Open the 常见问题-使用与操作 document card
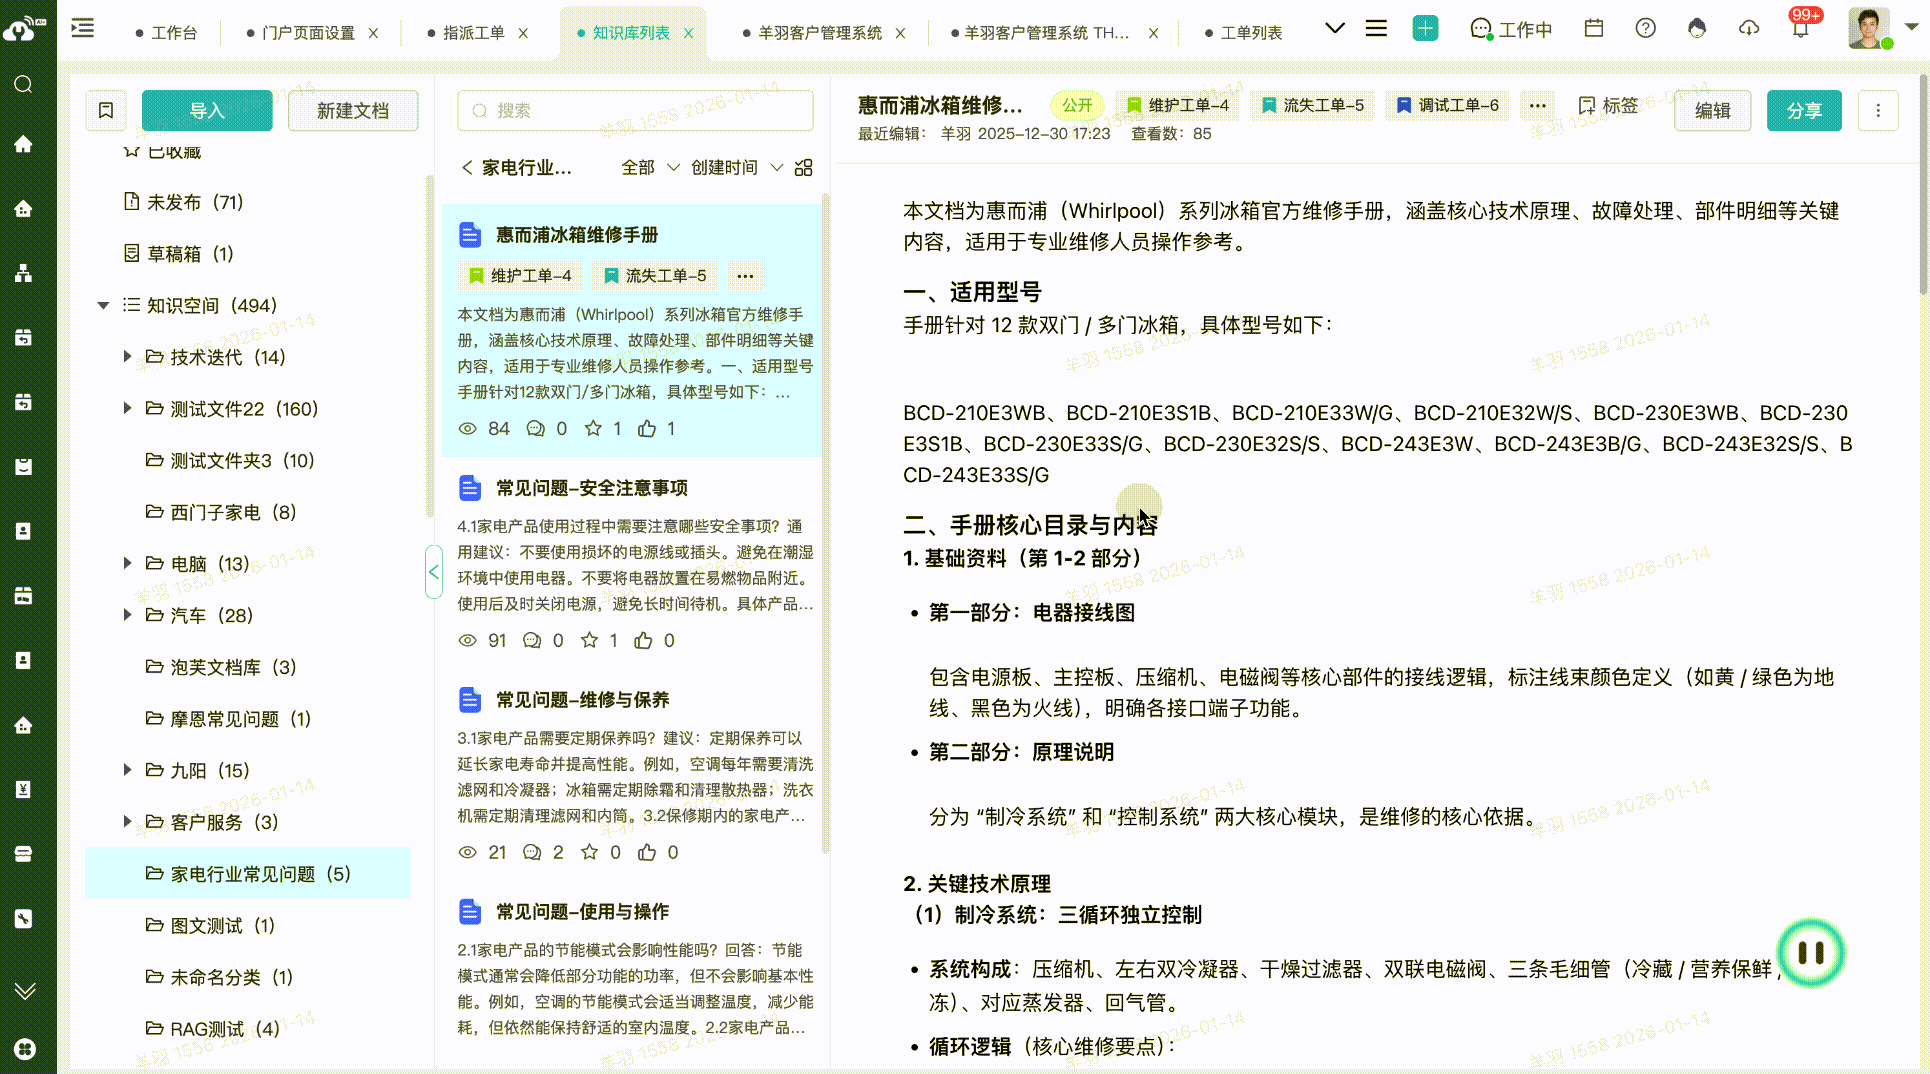Viewport: 1930px width, 1074px height. click(635, 970)
